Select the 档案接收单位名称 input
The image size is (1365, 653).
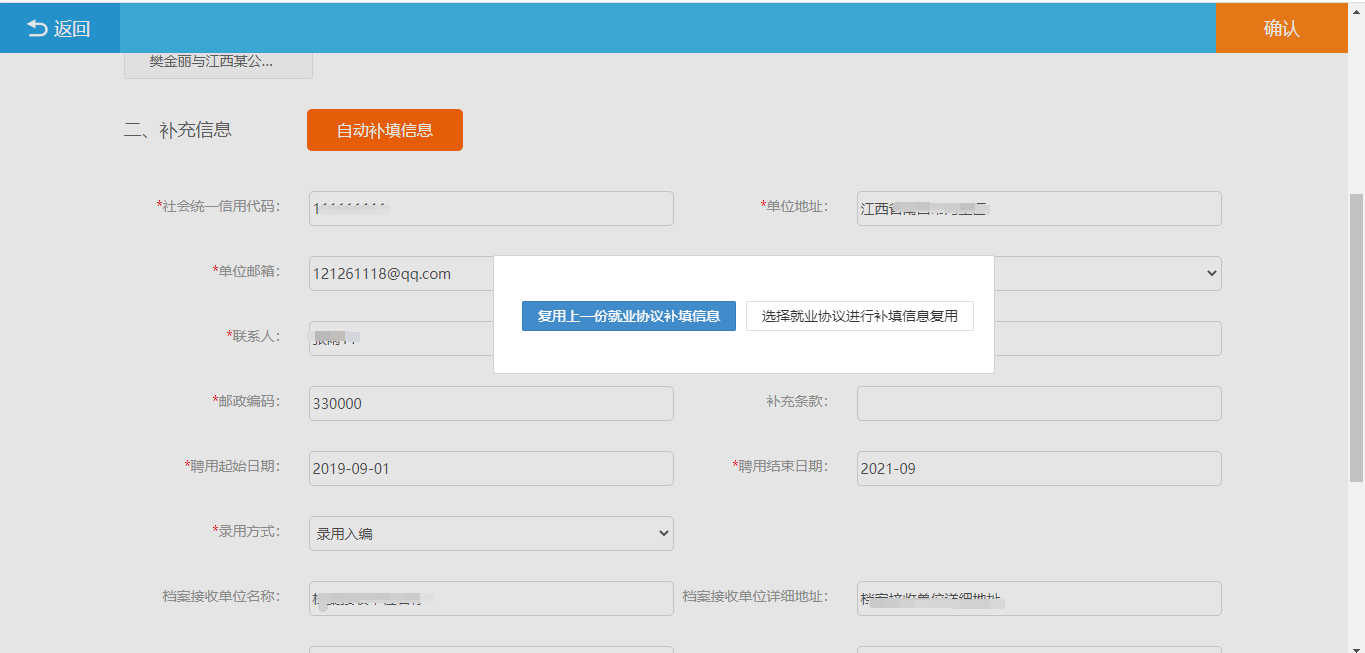(x=491, y=598)
